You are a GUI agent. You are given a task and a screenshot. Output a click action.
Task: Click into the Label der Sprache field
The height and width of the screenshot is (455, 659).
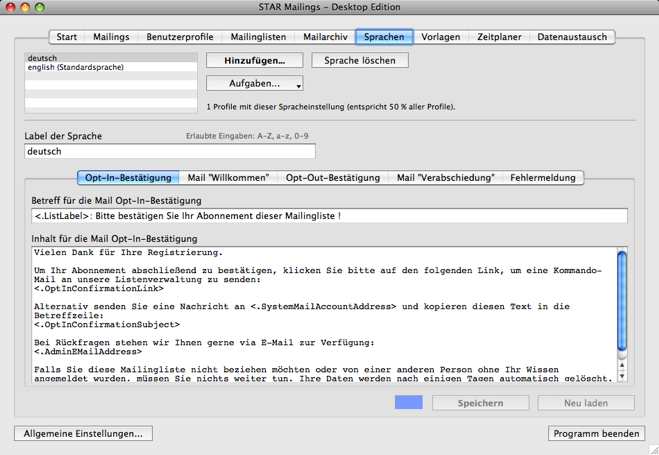[170, 151]
